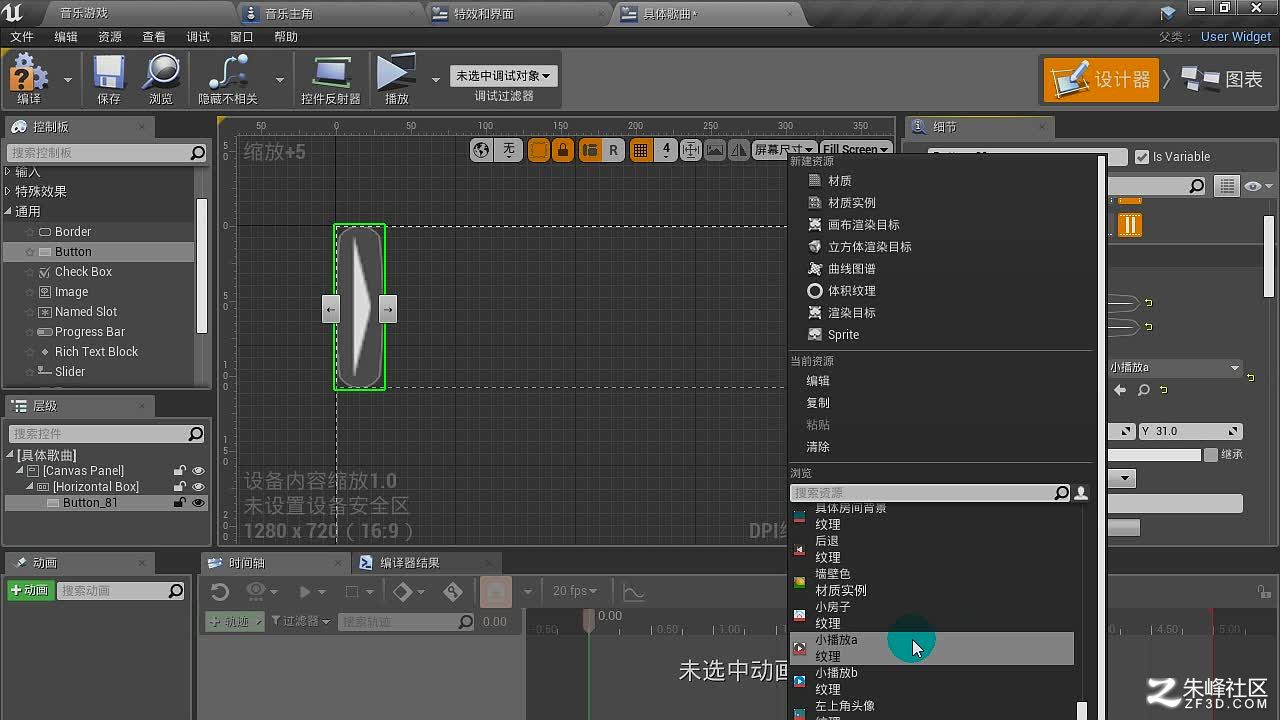1280x720 pixels.
Task: Open the screen size (屏幕尺寸) dropdown
Action: point(784,150)
